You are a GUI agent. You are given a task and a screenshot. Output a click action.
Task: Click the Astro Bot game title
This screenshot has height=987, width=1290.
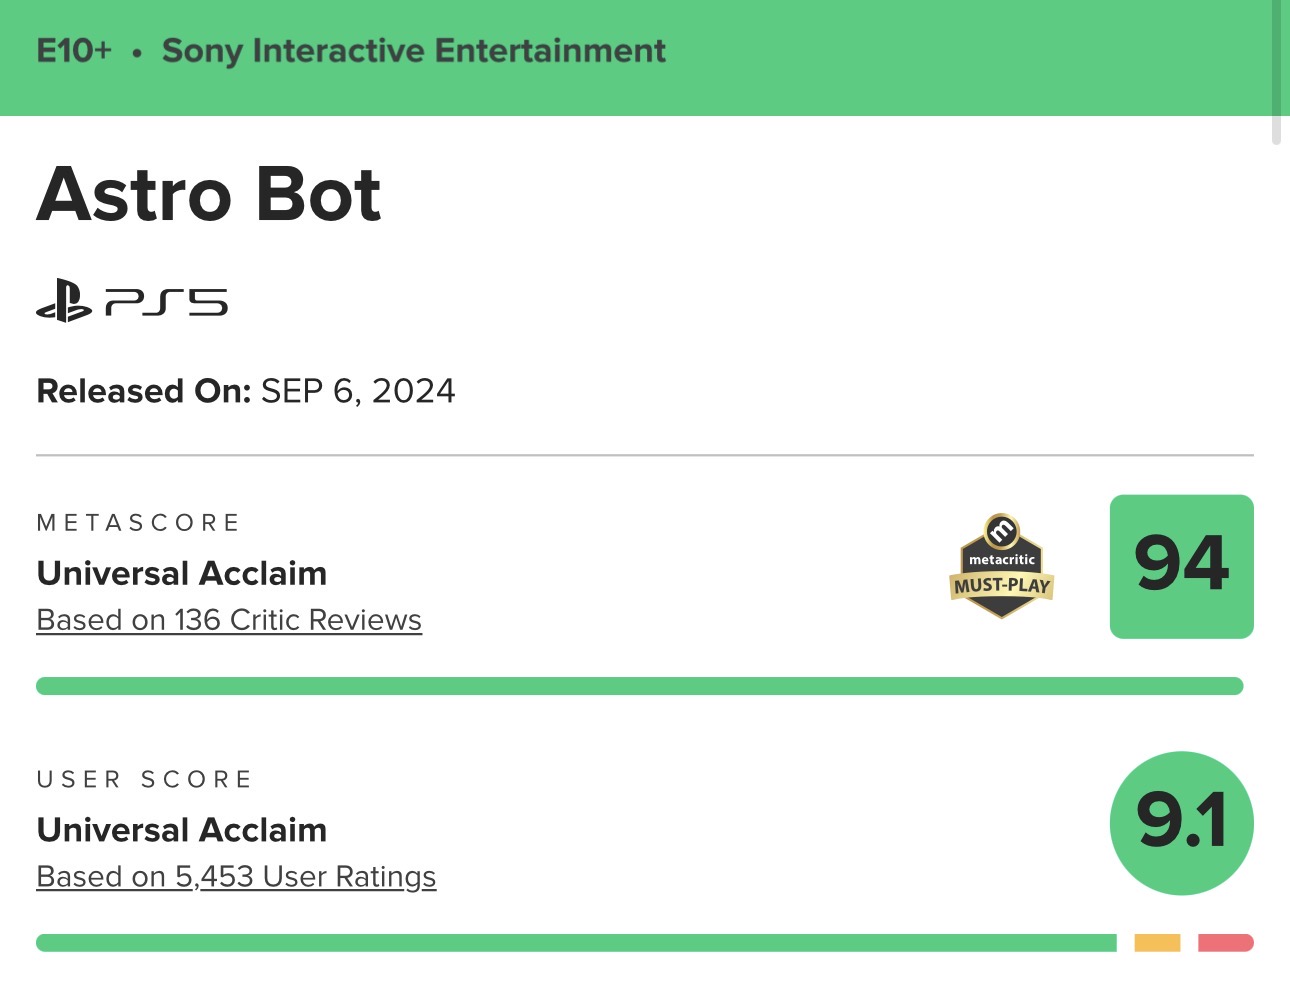(209, 194)
